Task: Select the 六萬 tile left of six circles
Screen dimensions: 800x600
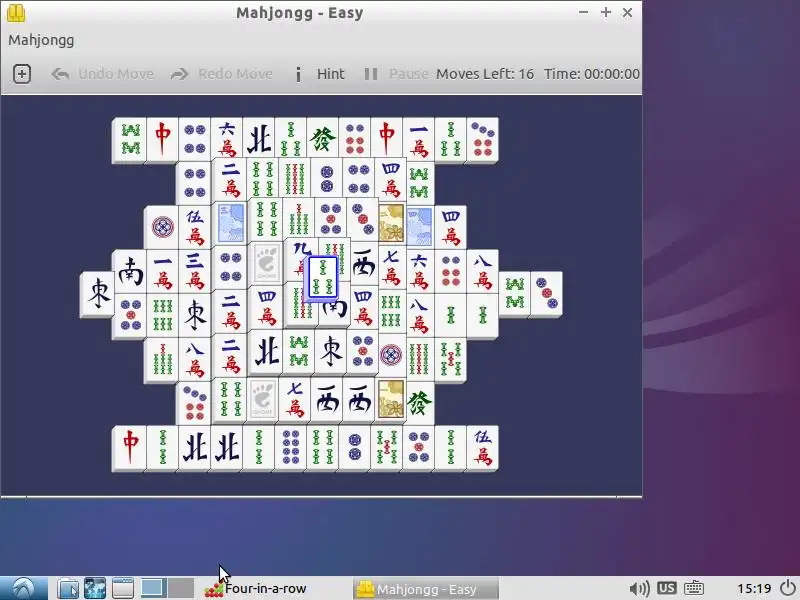Action: click(x=419, y=271)
